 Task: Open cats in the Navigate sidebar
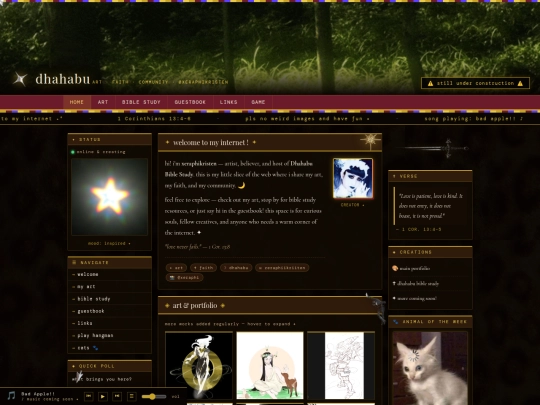pyautogui.click(x=110, y=348)
